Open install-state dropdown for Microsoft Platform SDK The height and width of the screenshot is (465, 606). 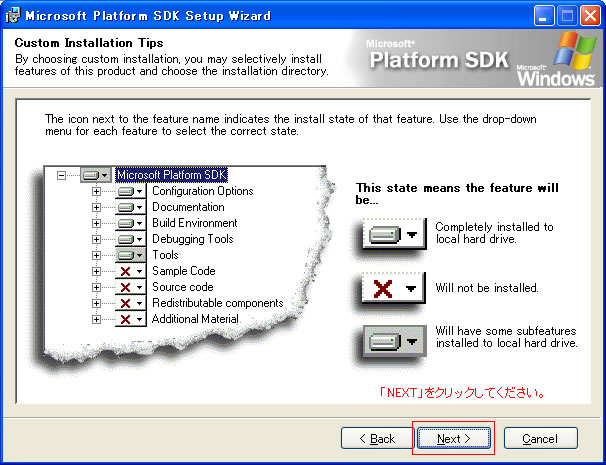96,175
